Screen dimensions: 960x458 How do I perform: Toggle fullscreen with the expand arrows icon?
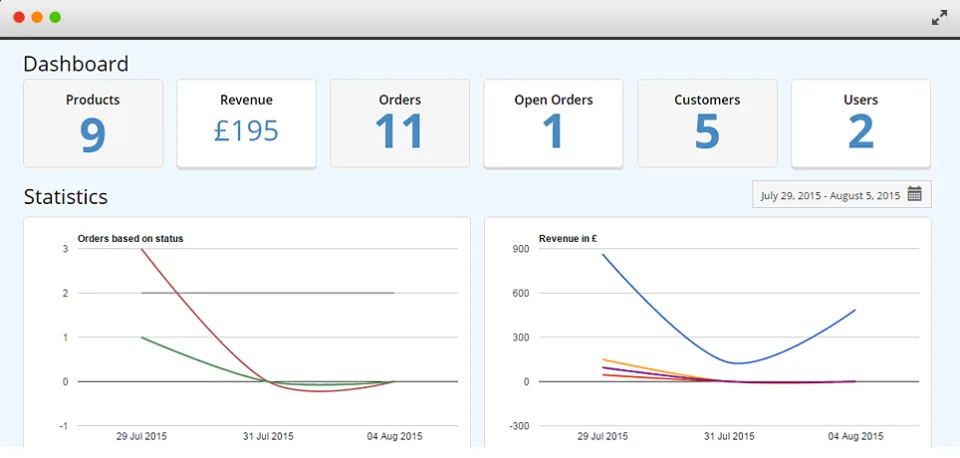coord(939,18)
